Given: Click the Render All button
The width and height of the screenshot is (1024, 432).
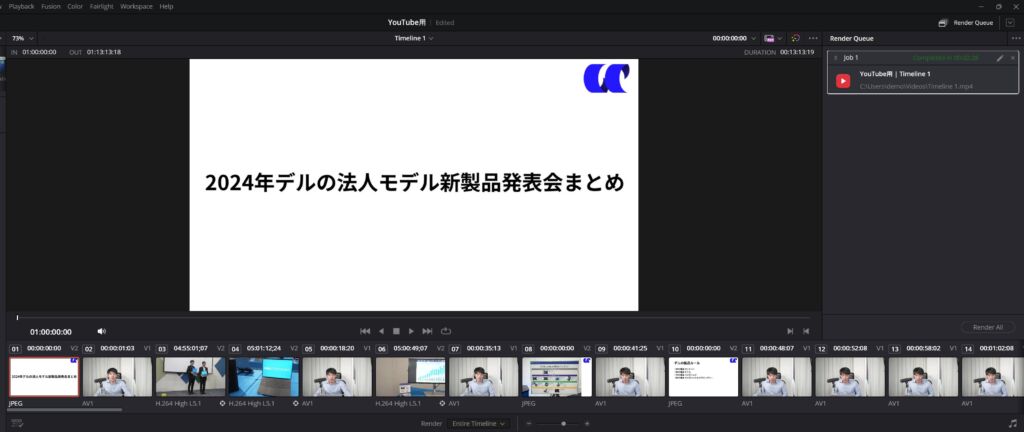Looking at the screenshot, I should point(987,327).
